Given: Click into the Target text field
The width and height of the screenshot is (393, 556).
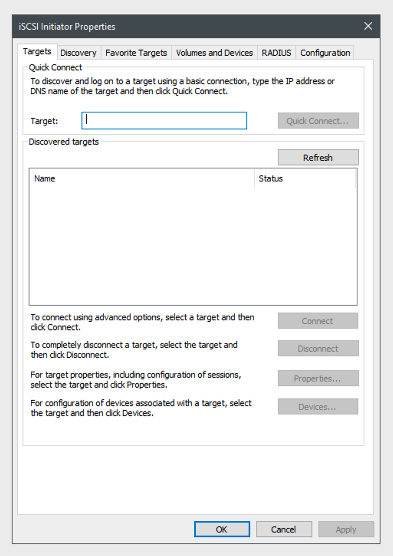Looking at the screenshot, I should point(164,121).
